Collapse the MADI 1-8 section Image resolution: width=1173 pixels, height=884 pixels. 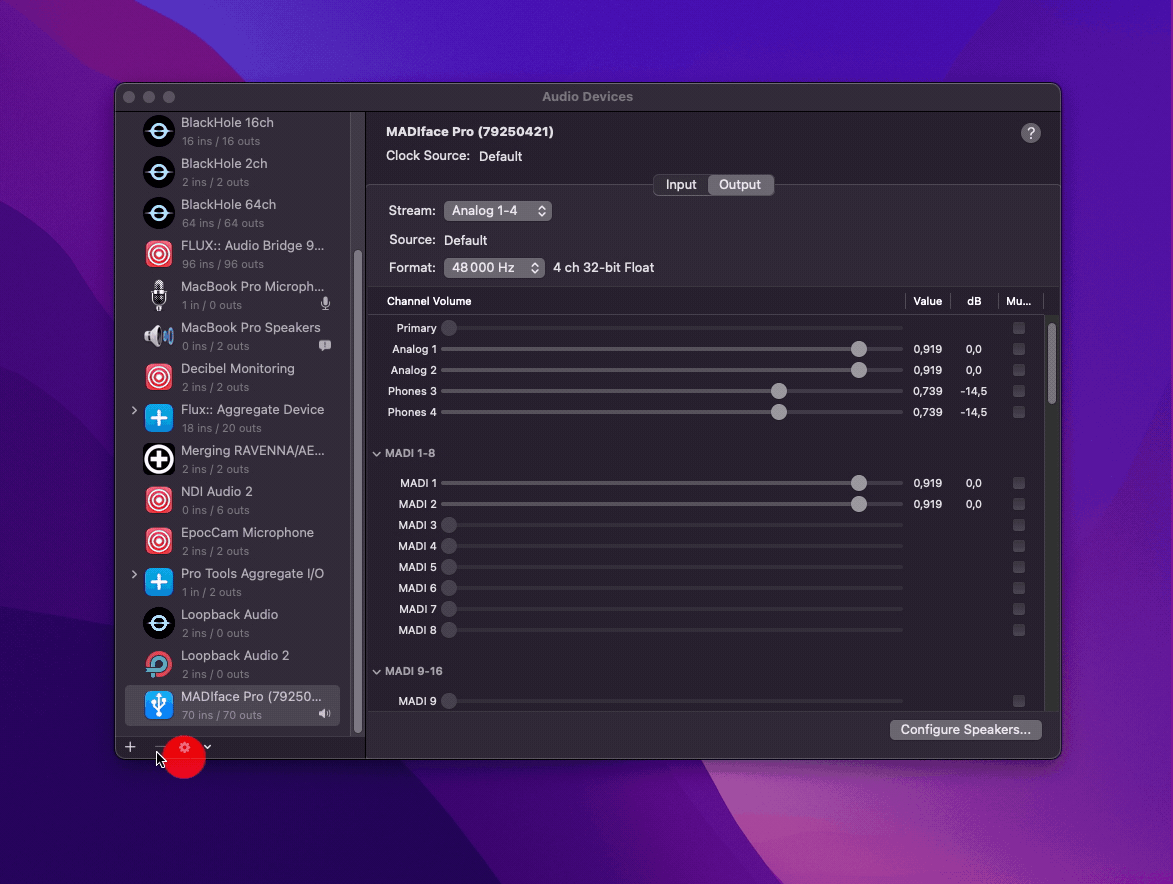pos(377,453)
